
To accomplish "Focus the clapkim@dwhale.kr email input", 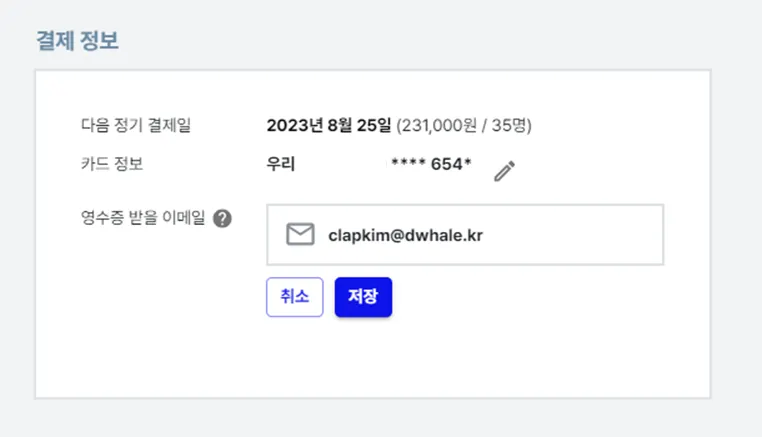I will pos(465,235).
